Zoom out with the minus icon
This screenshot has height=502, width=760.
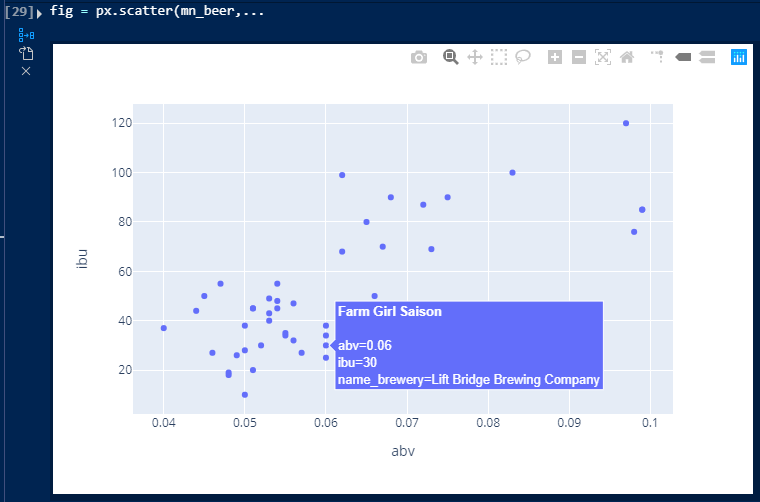(579, 57)
